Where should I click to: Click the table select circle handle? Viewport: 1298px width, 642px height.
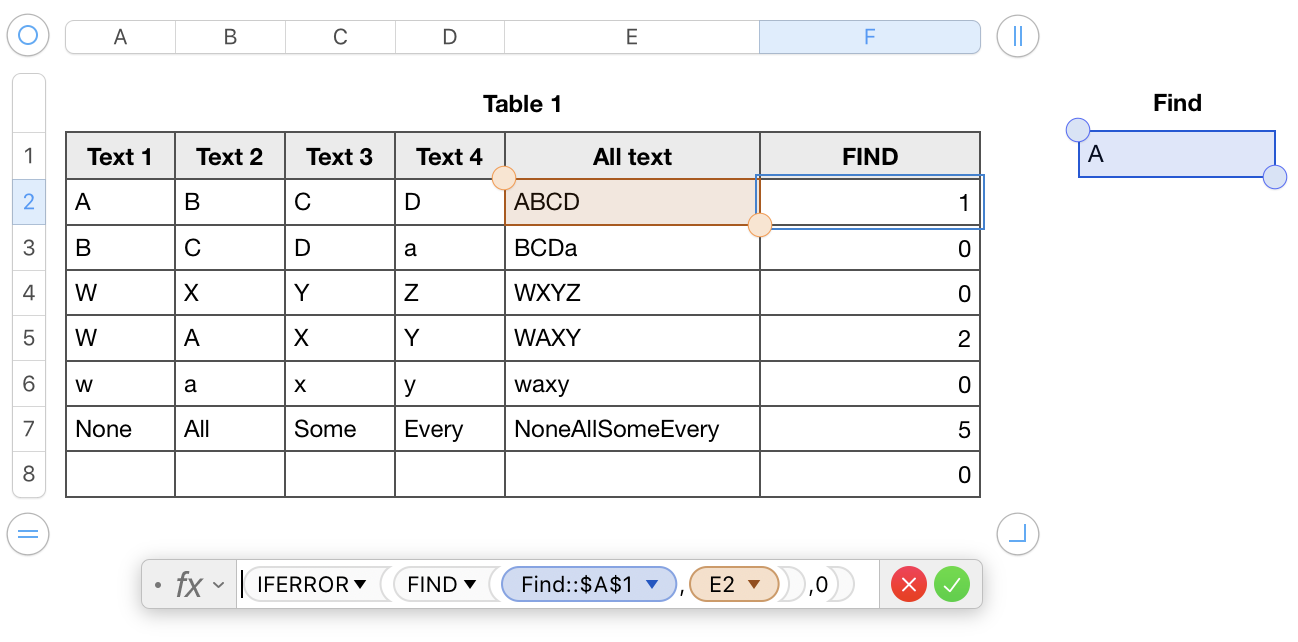28,37
